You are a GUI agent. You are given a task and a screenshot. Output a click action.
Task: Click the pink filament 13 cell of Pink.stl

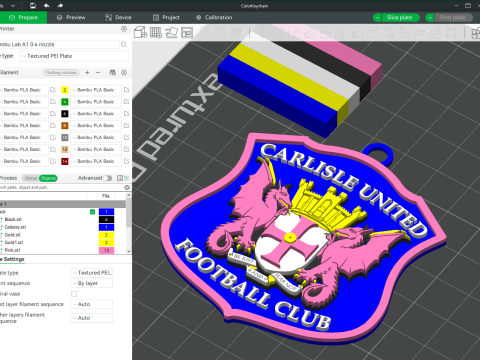(106, 250)
